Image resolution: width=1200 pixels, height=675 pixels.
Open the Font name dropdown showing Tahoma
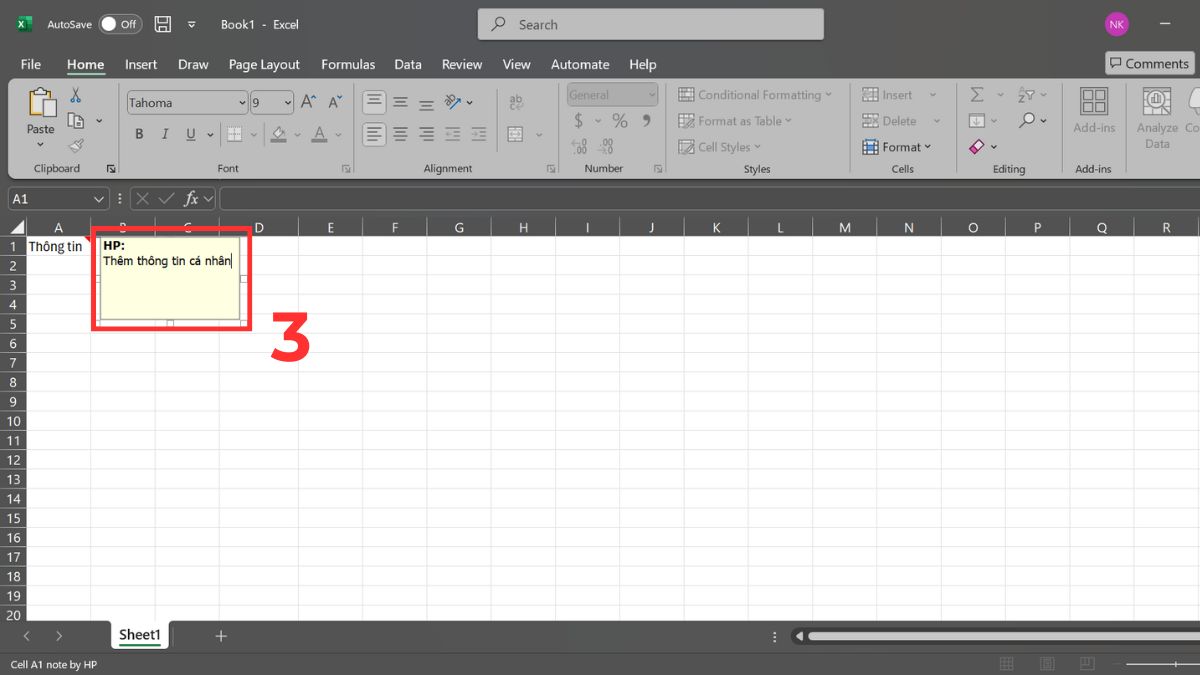coord(187,102)
